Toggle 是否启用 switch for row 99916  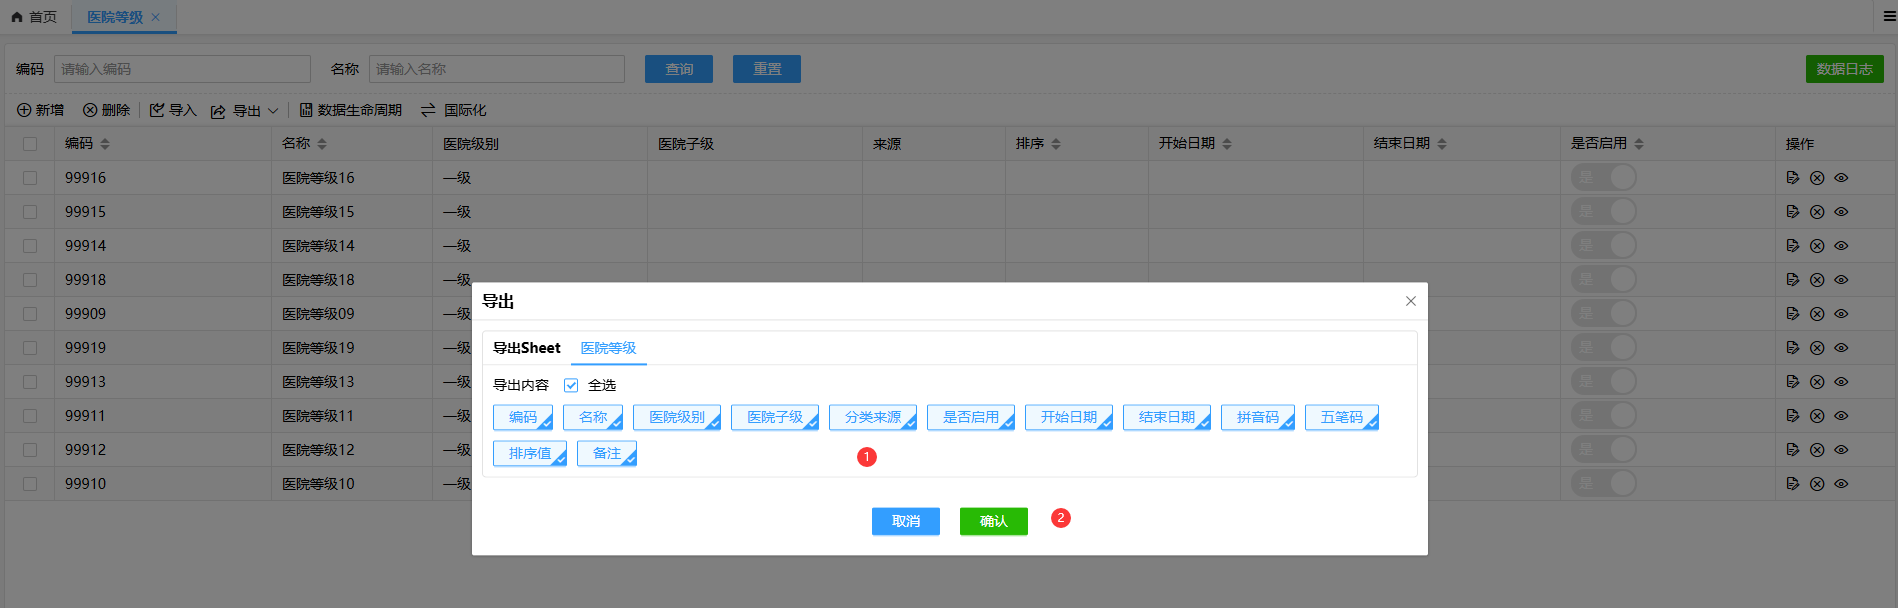click(x=1603, y=178)
